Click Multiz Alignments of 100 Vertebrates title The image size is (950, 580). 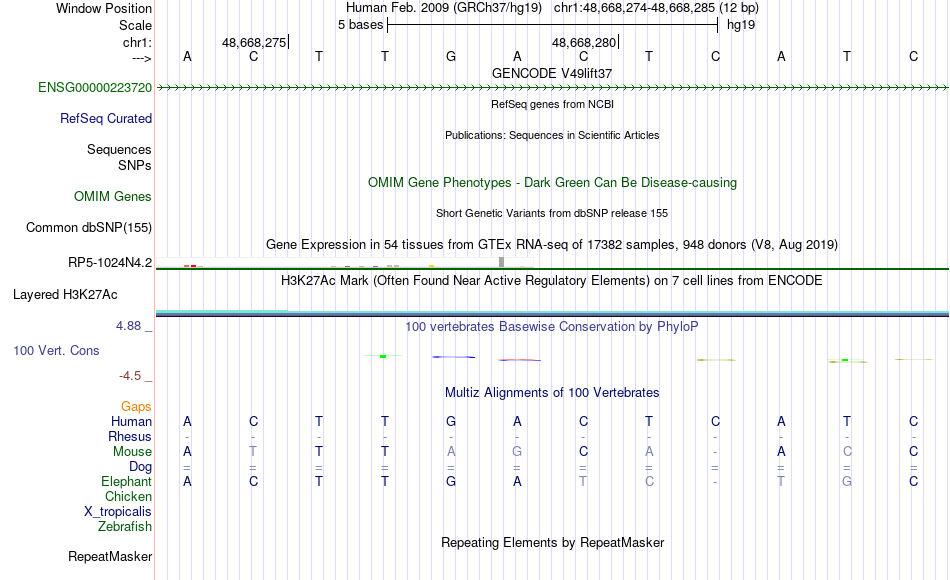[552, 393]
